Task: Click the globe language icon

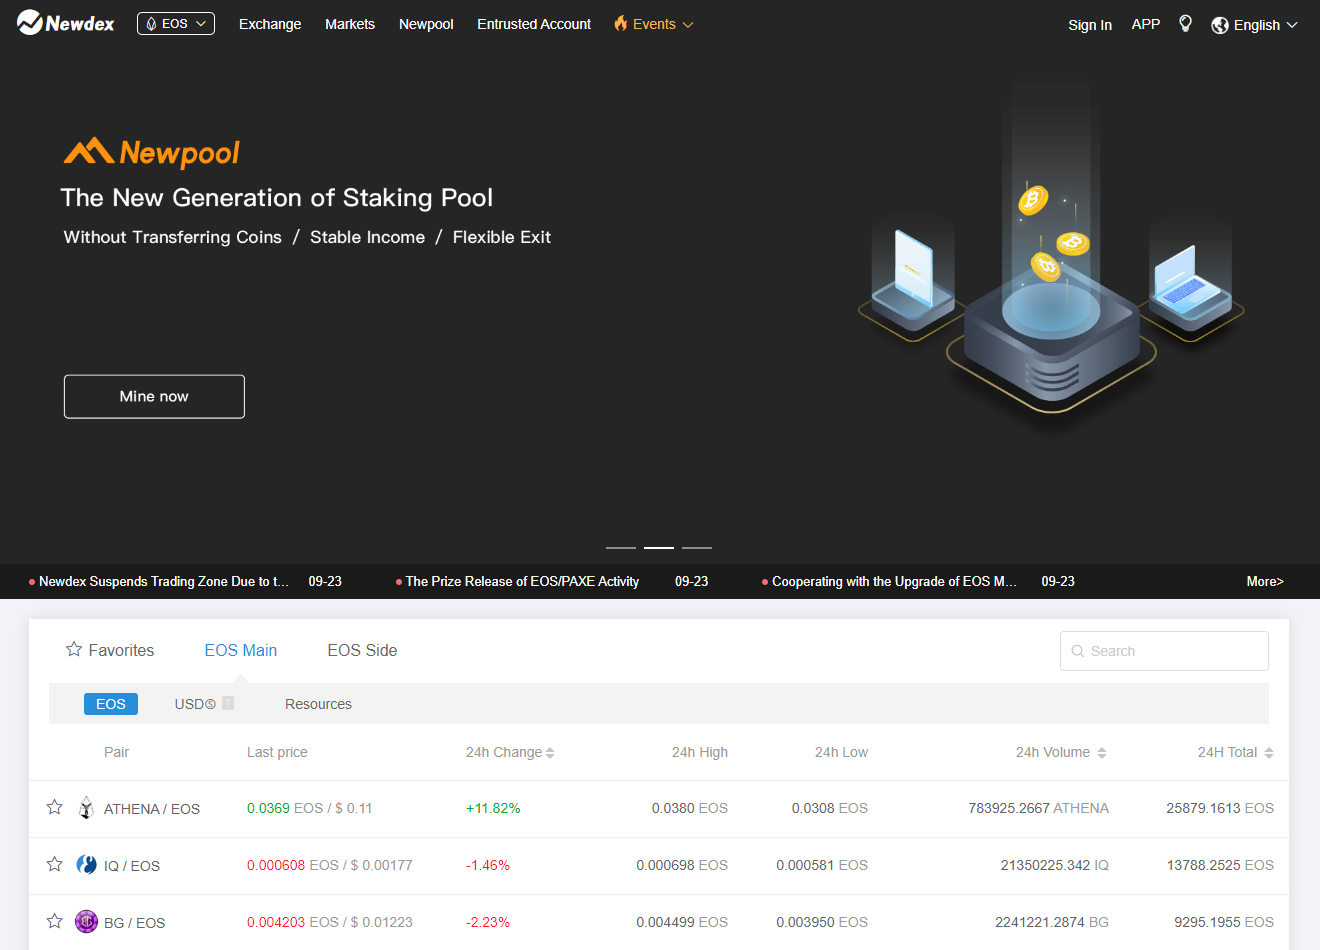Action: click(1220, 25)
